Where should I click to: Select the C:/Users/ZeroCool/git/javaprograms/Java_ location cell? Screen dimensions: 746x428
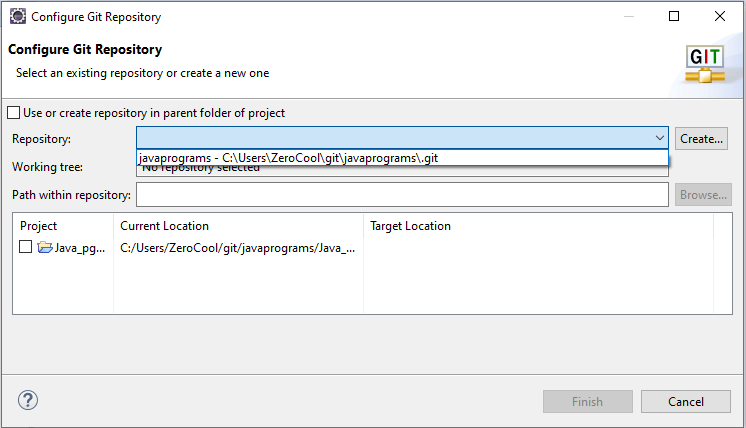[237, 248]
